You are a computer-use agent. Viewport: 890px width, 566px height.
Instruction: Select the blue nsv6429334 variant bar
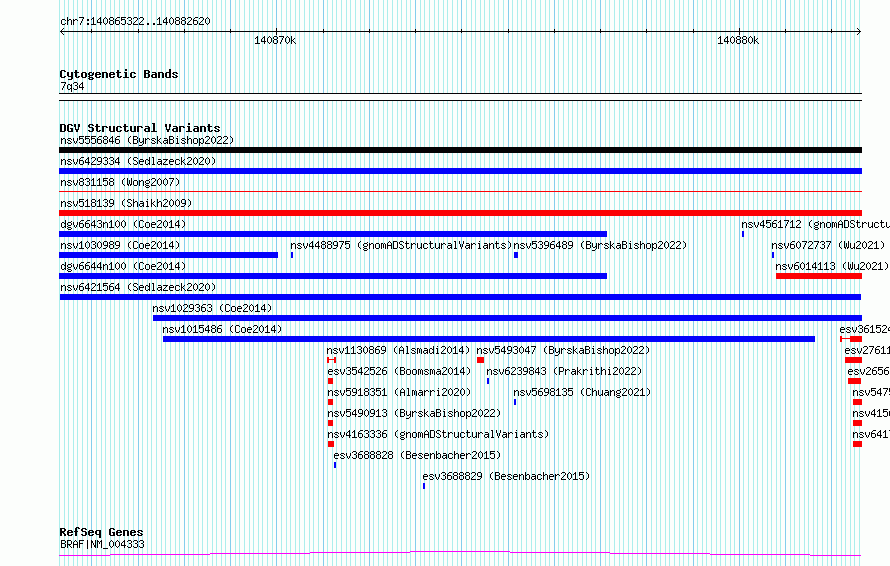(x=460, y=171)
